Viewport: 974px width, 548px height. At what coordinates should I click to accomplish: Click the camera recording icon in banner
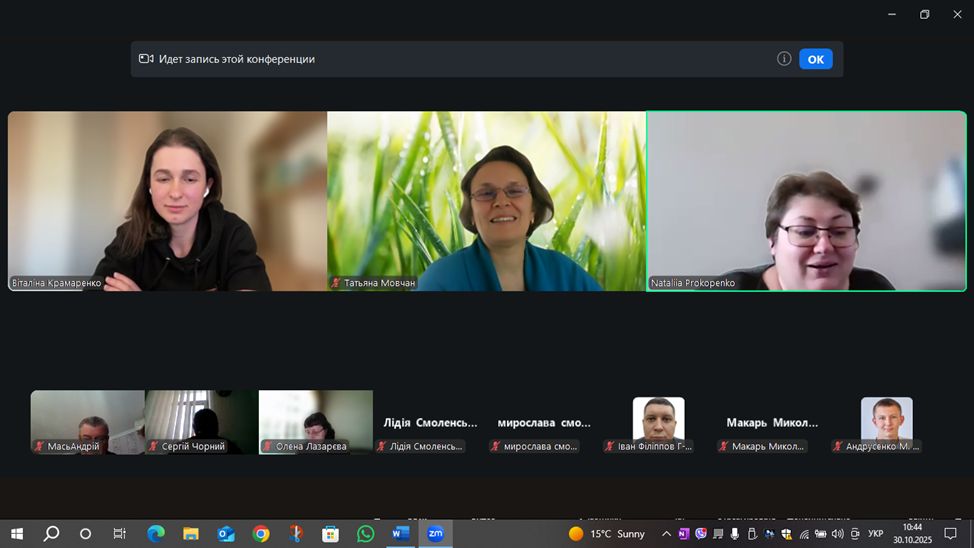(146, 59)
